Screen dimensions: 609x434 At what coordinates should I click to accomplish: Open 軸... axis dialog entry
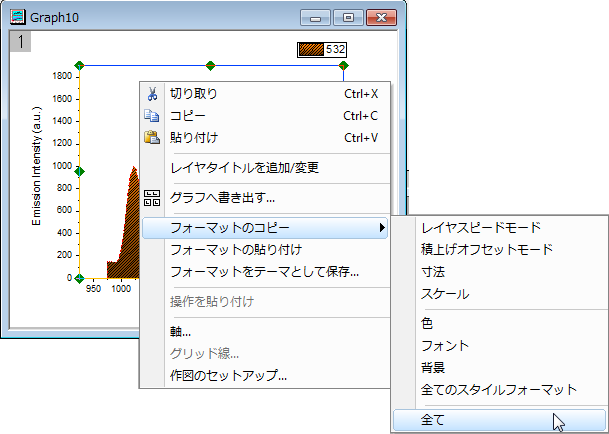pyautogui.click(x=265, y=332)
